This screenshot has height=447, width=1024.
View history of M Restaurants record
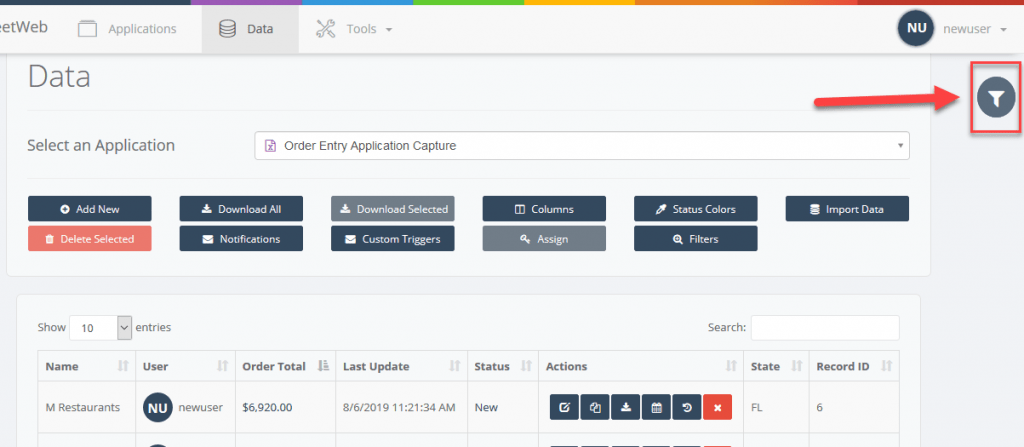coord(687,407)
